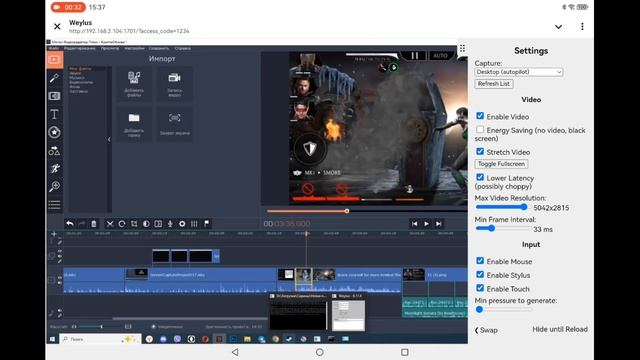
Task: Open the Animation running man icon
Action: (54, 168)
